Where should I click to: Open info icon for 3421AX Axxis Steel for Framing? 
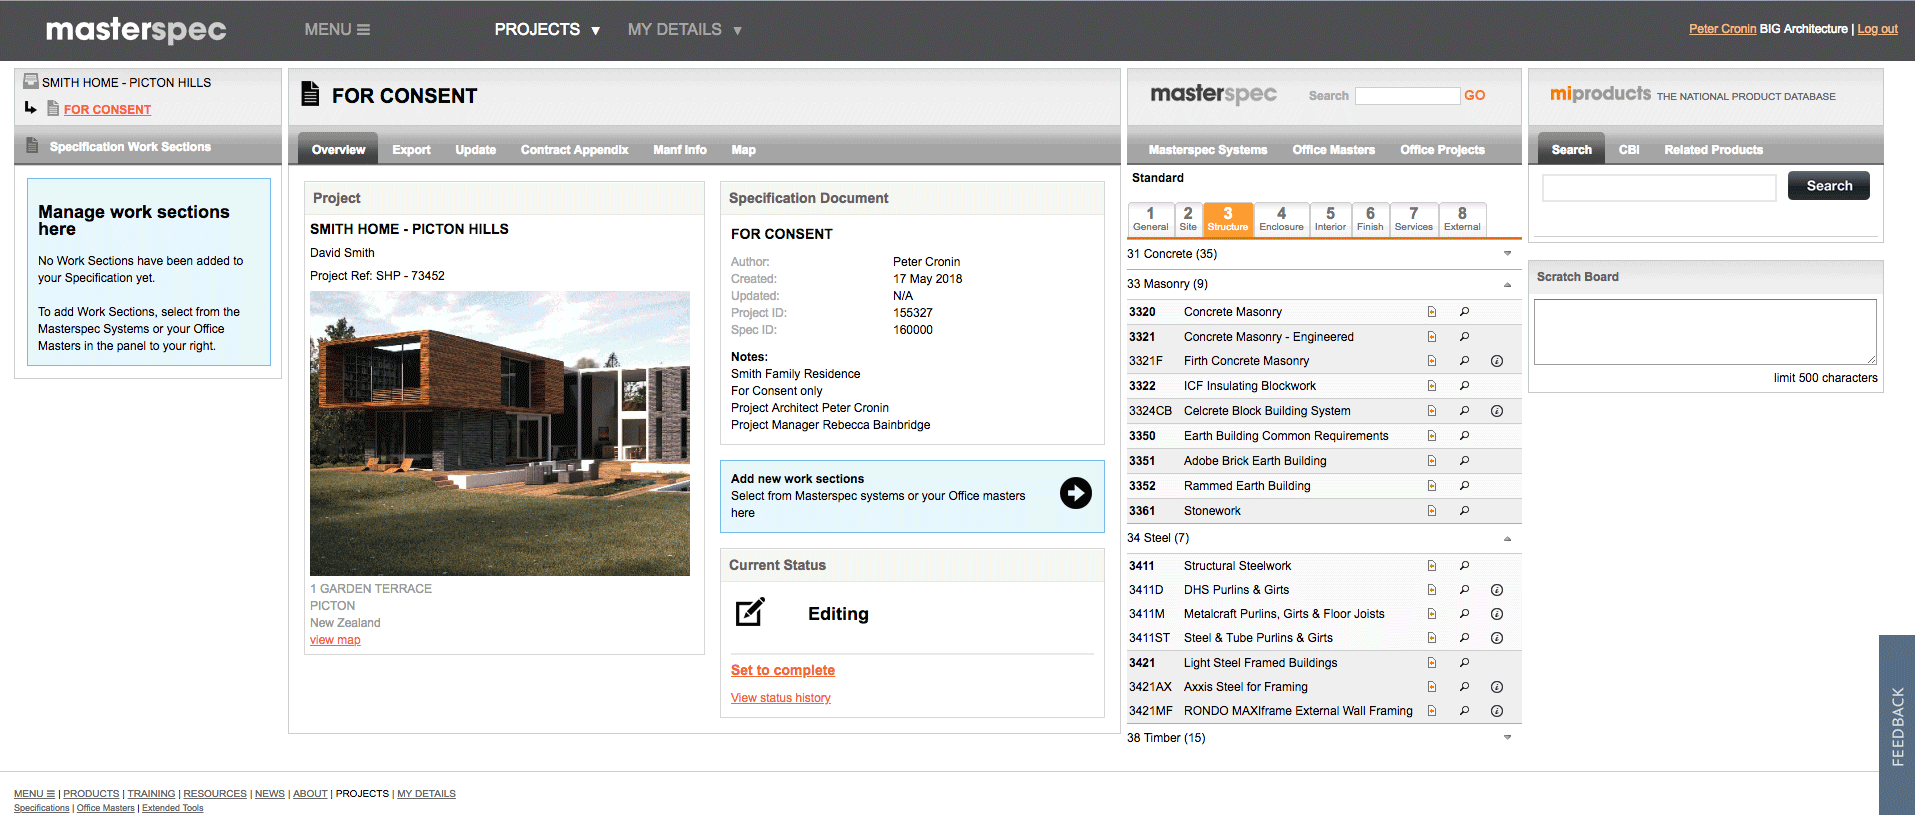[x=1496, y=687]
